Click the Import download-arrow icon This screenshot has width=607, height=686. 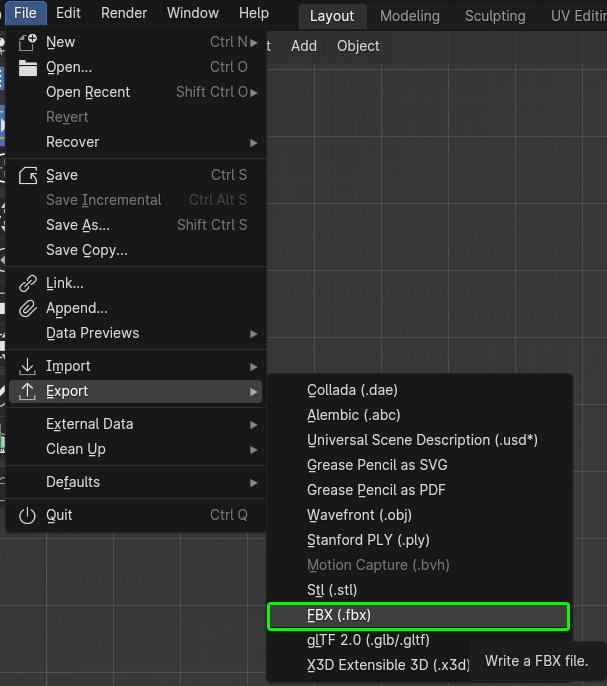(28, 366)
